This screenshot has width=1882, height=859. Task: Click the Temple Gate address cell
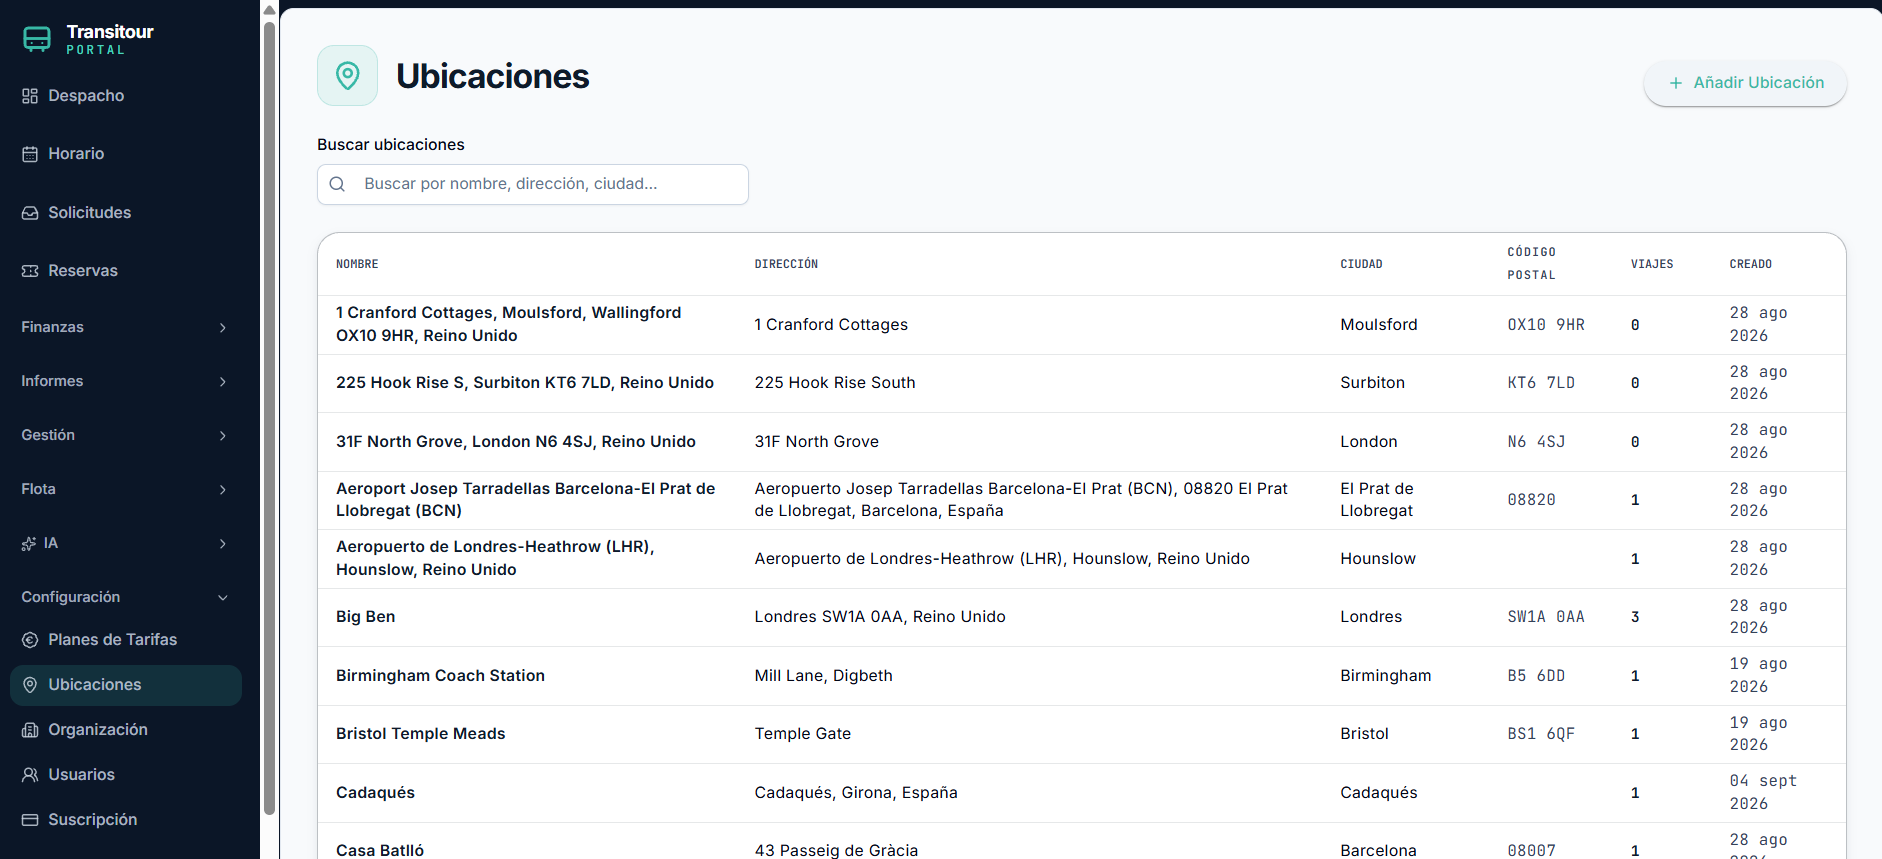pos(802,734)
